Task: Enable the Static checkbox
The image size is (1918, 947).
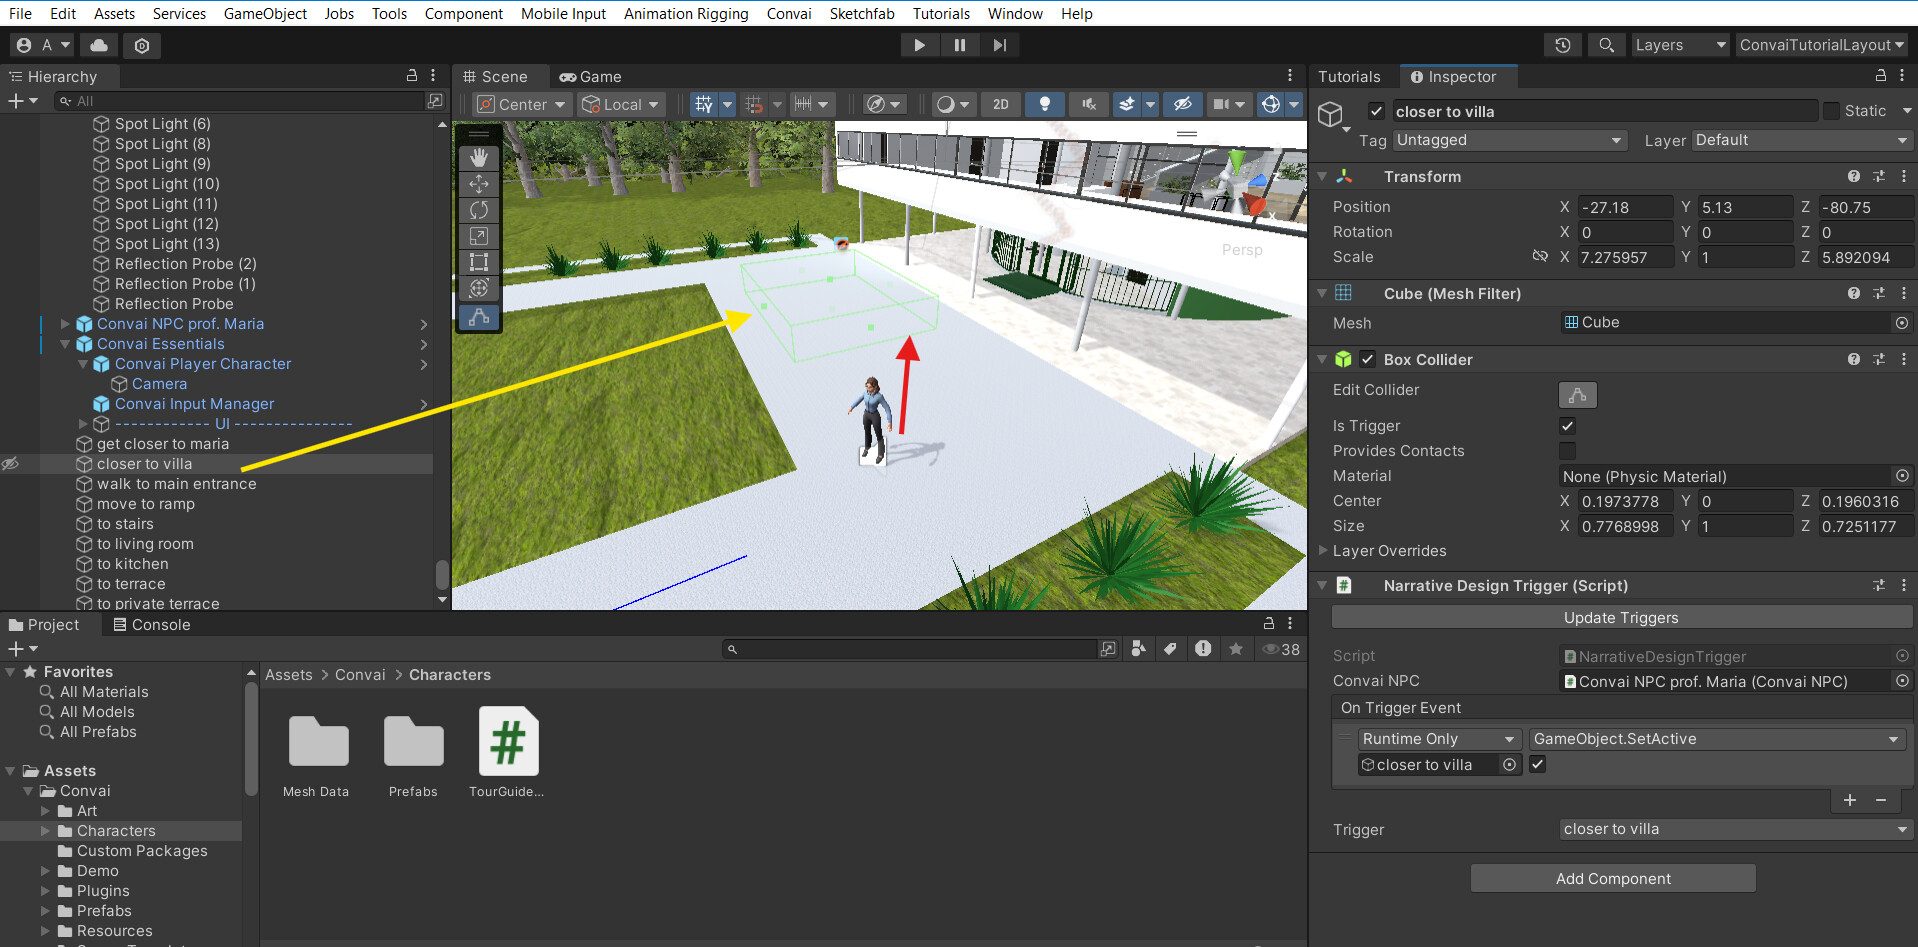Action: point(1831,111)
